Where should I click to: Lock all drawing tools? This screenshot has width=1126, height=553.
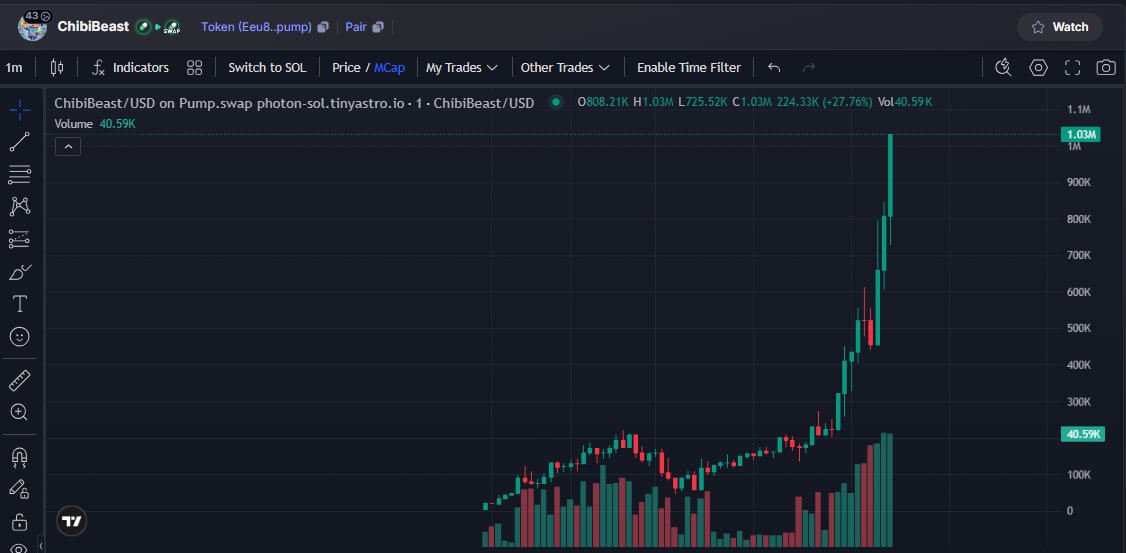tap(20, 521)
